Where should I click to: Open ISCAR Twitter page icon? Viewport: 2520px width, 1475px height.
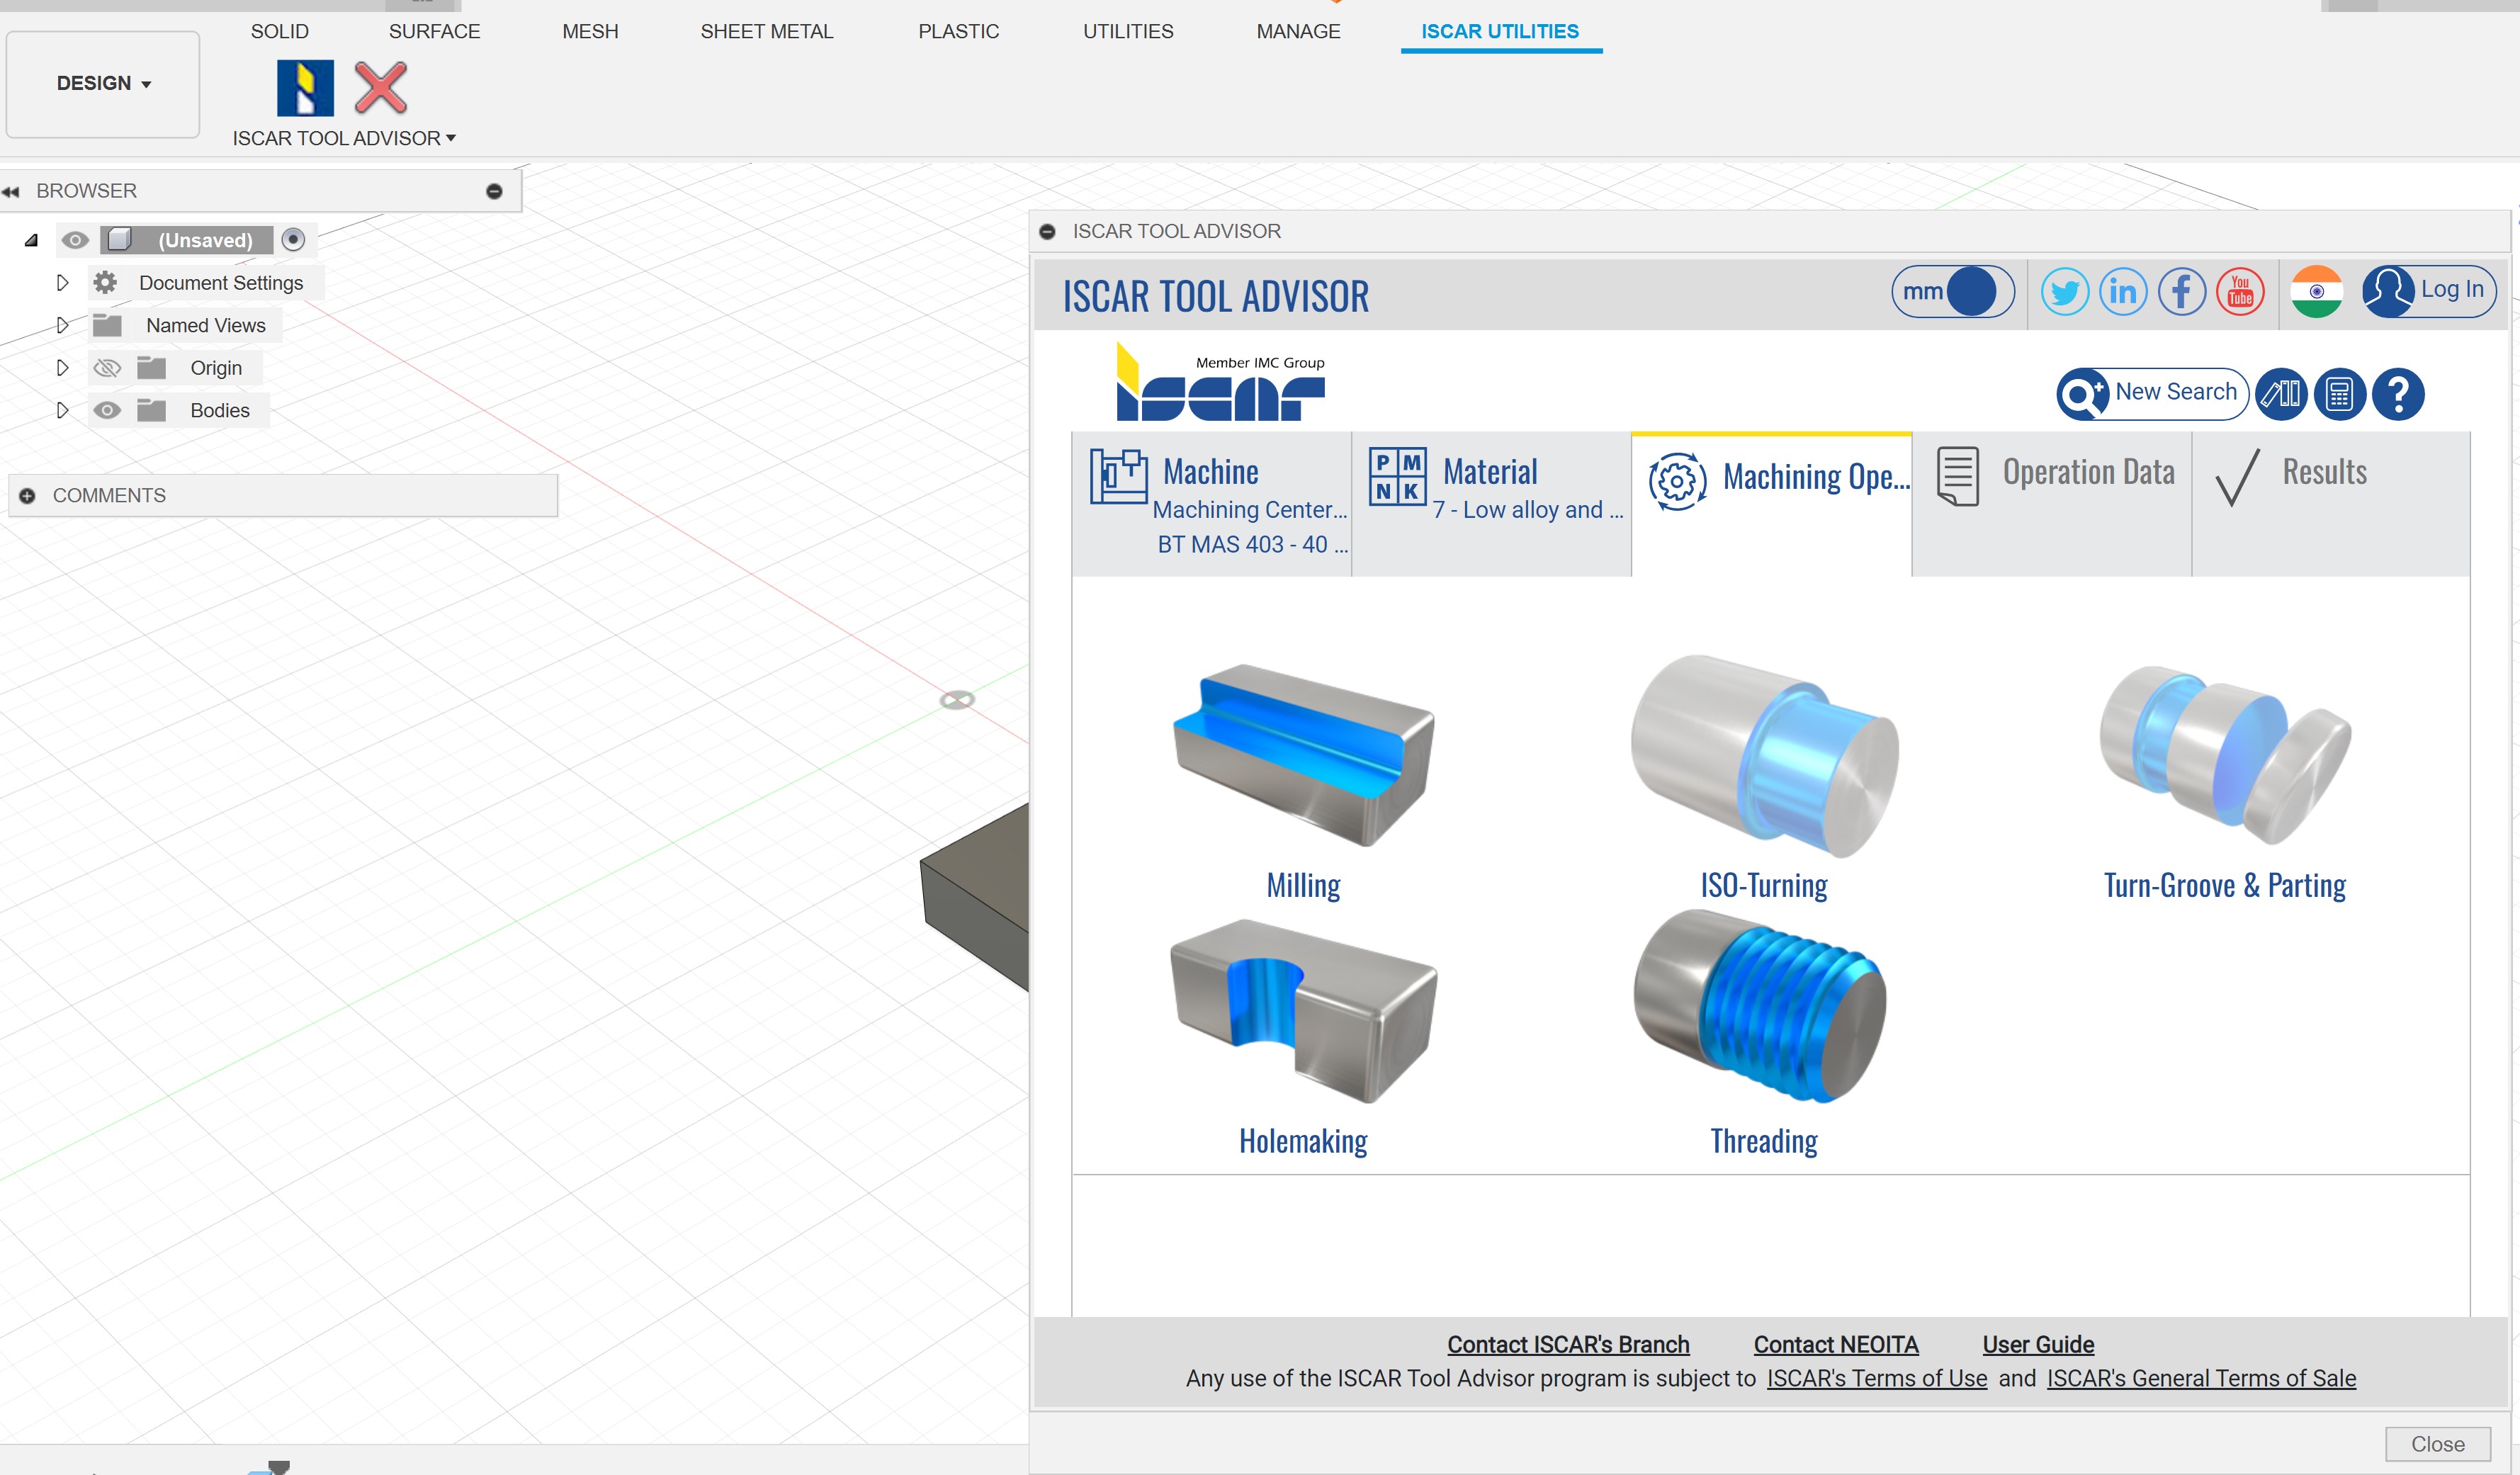tap(2064, 292)
